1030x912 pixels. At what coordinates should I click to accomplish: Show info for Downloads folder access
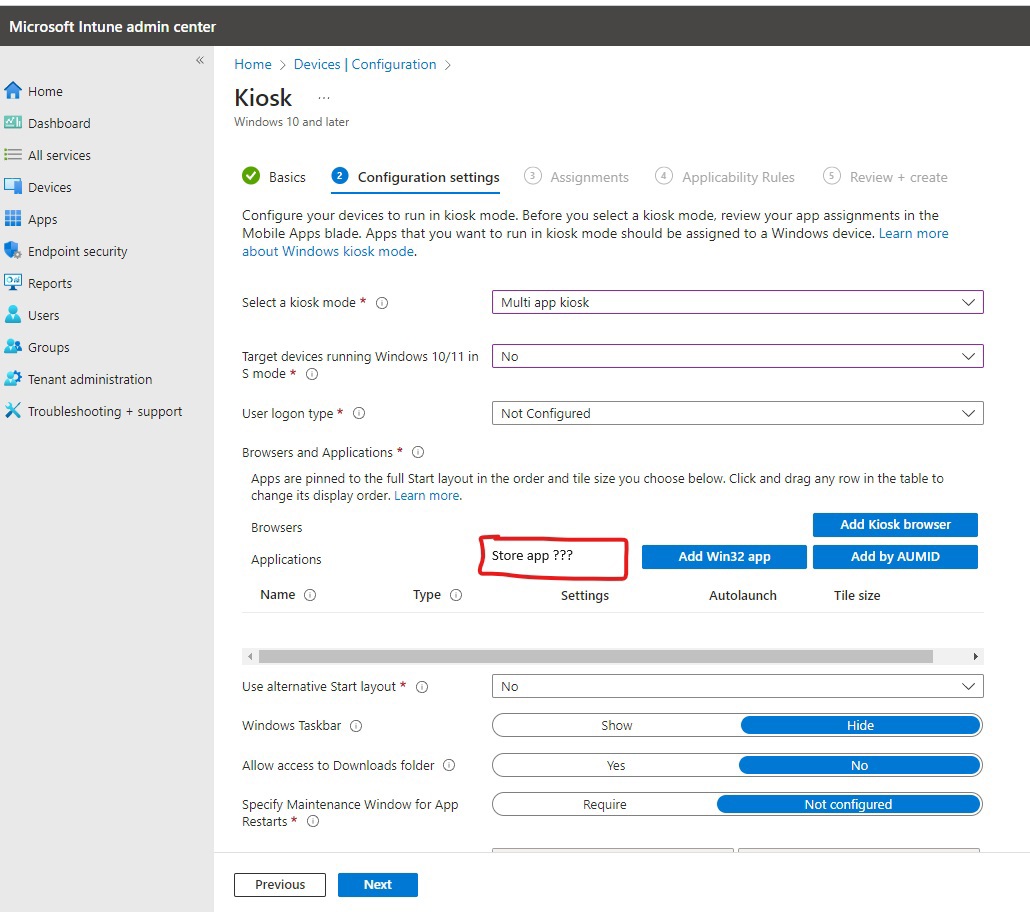tap(449, 765)
